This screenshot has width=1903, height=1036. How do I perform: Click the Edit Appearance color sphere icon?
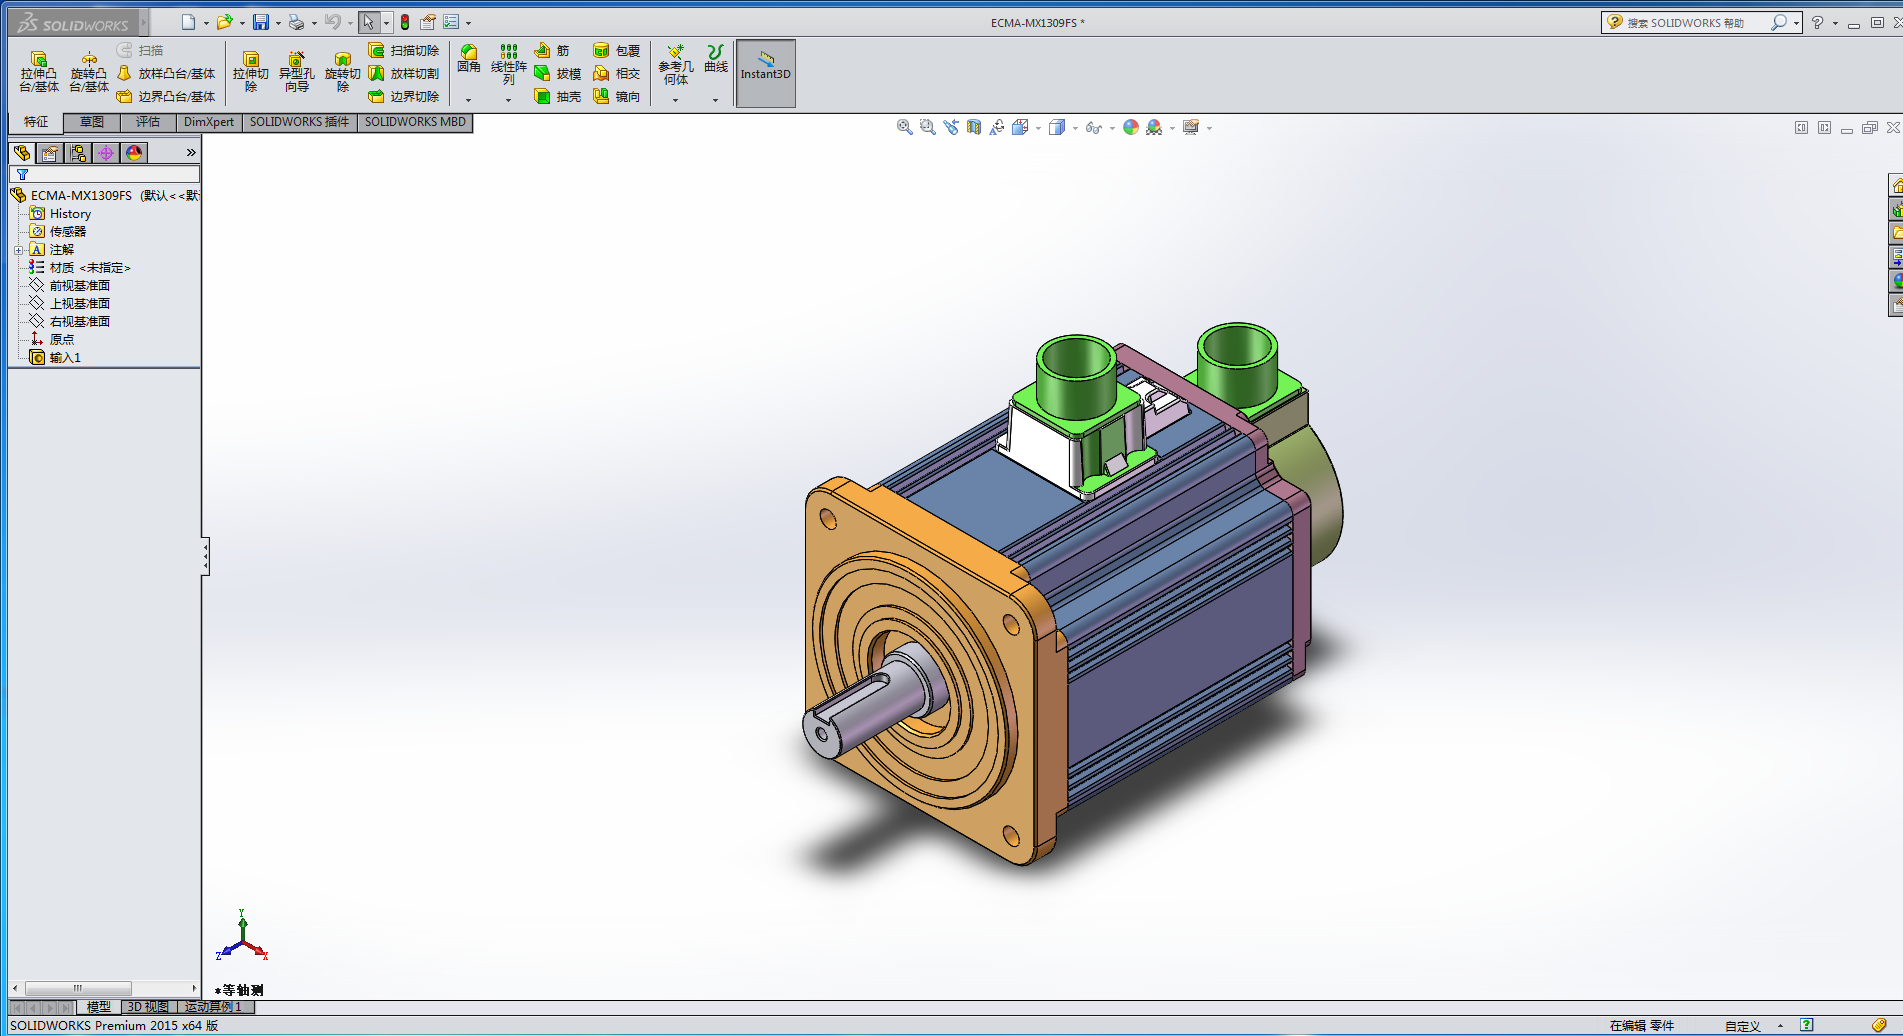tap(1131, 128)
